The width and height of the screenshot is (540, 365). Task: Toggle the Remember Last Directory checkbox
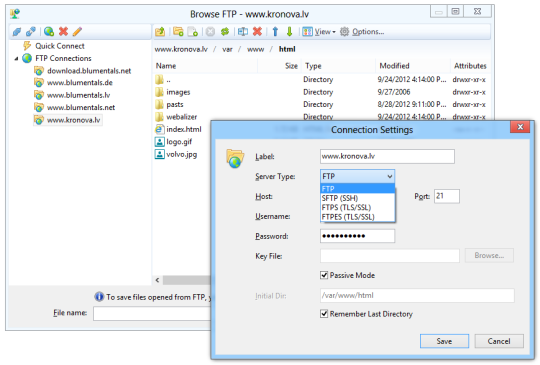(x=324, y=314)
